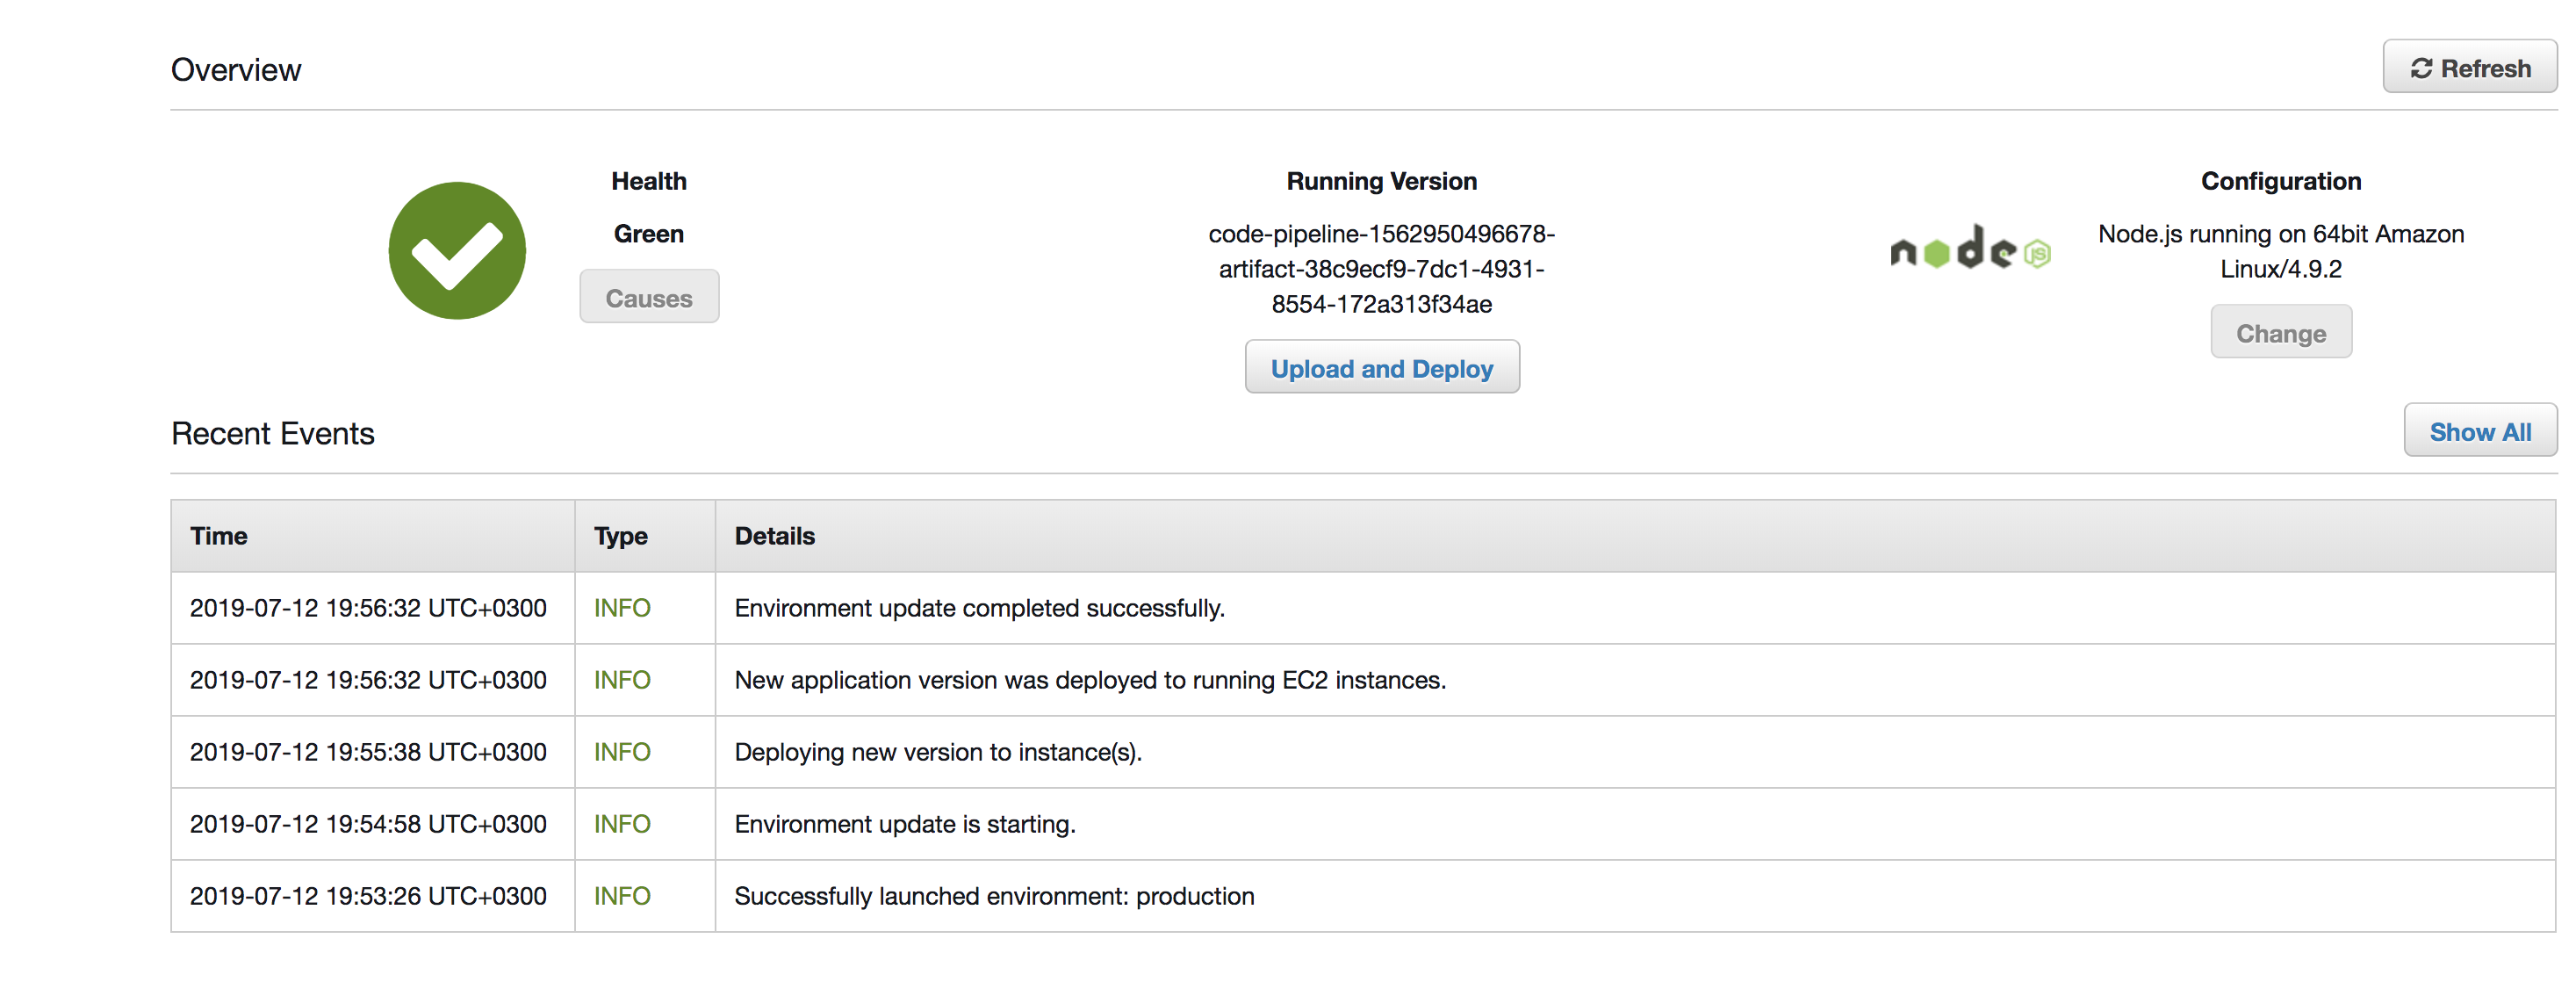Open the Causes panel for health status

[x=648, y=296]
